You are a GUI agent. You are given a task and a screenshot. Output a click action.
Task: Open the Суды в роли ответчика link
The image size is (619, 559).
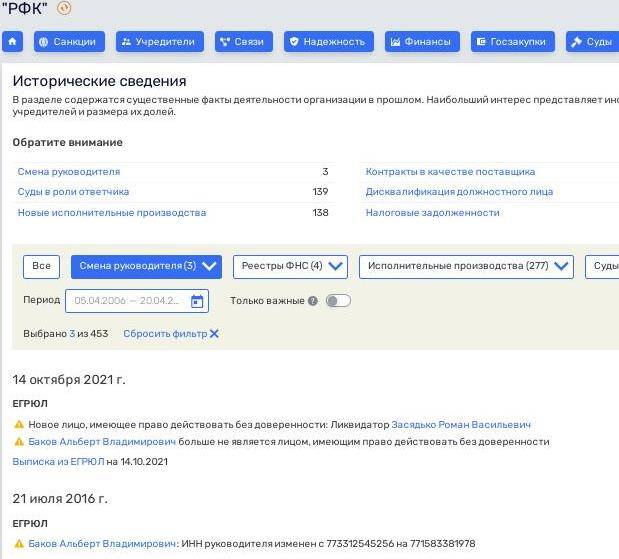click(73, 192)
